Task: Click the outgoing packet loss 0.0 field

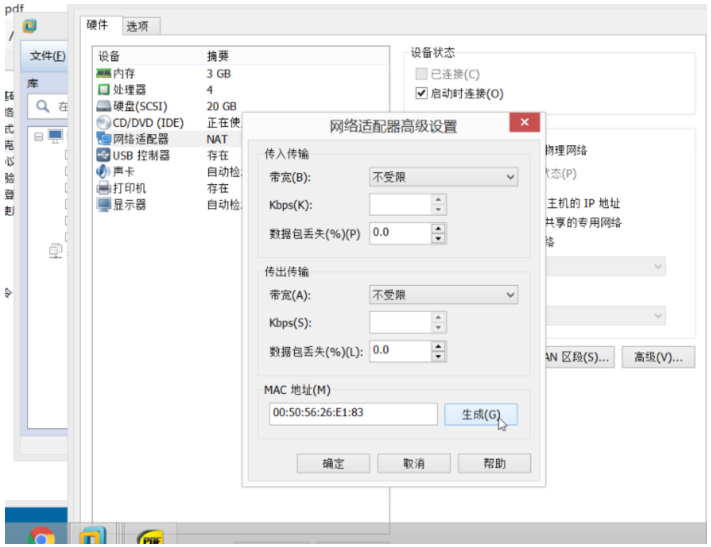Action: 400,352
